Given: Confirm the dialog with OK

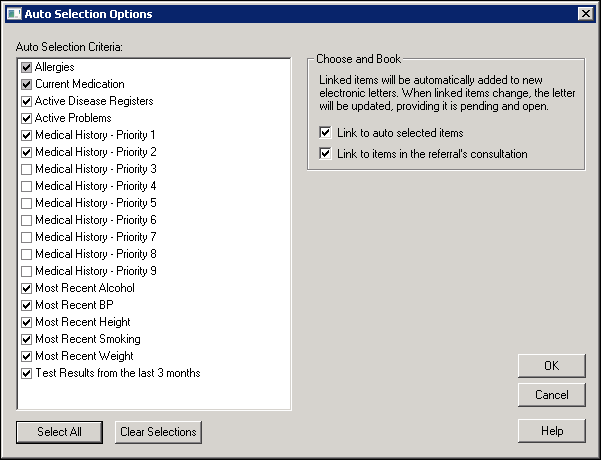Looking at the screenshot, I should (x=551, y=366).
